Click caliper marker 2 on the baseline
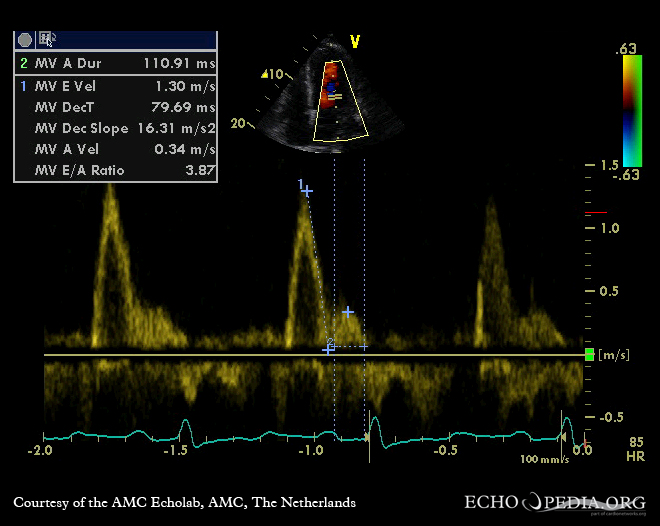The image size is (660, 526). tap(329, 347)
